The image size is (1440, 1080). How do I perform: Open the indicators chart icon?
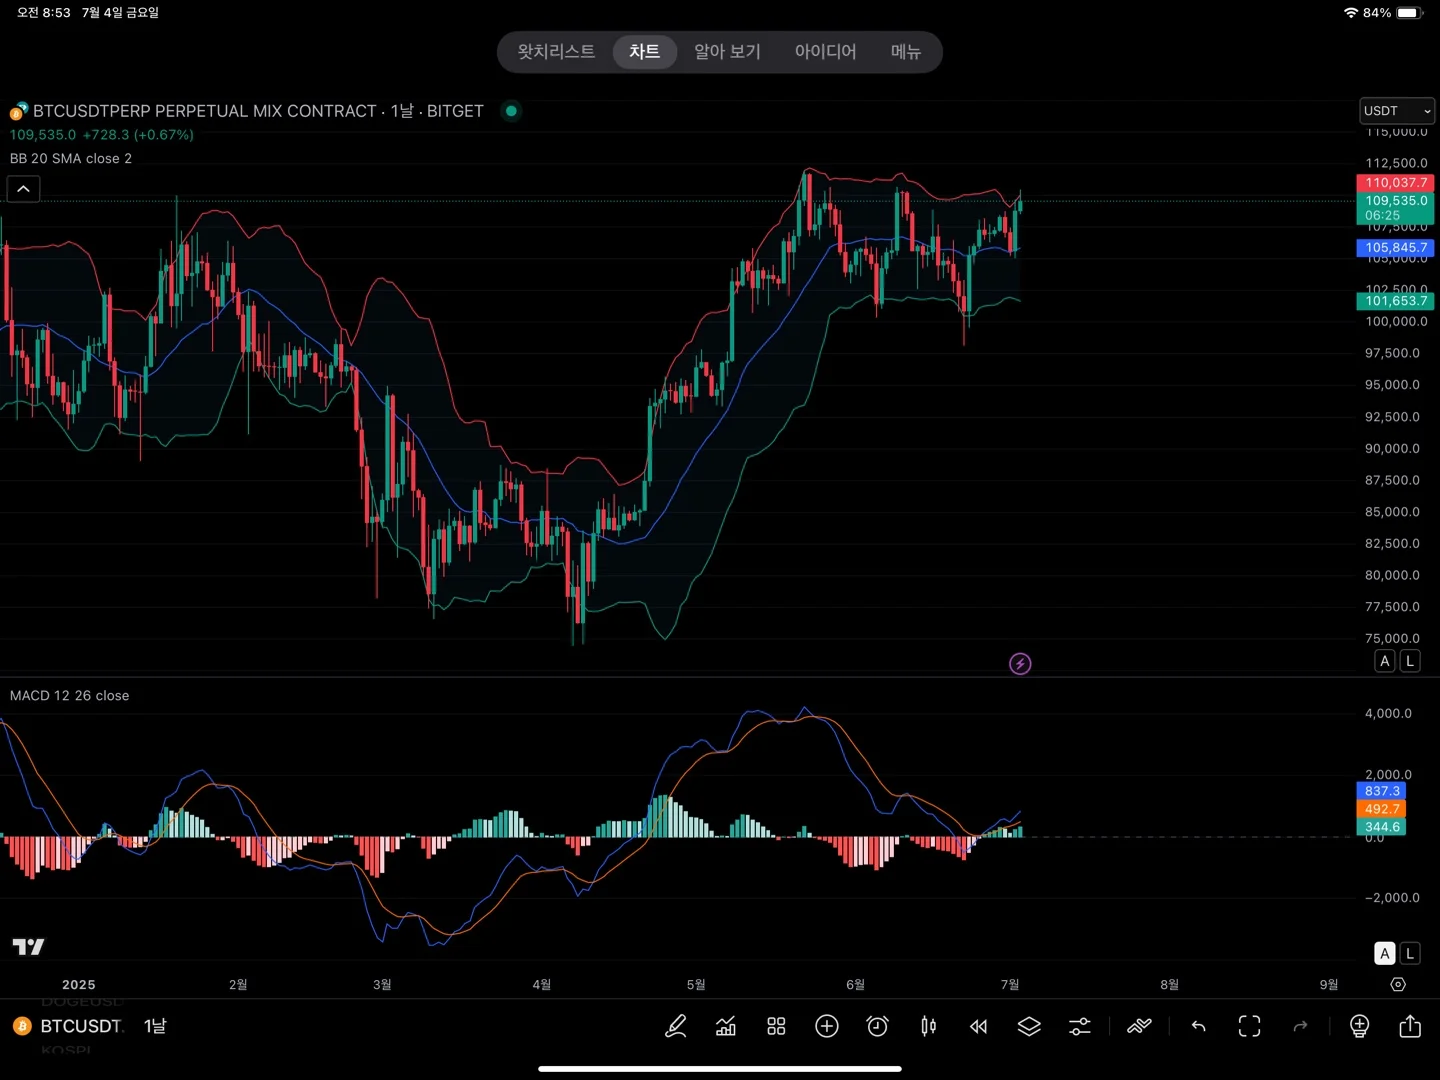[x=726, y=1026]
